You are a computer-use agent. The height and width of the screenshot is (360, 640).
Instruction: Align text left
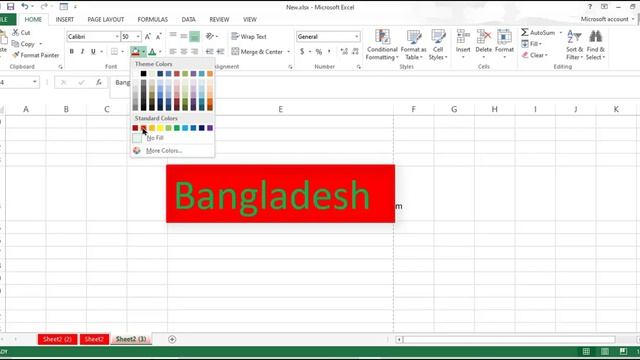(x=173, y=51)
